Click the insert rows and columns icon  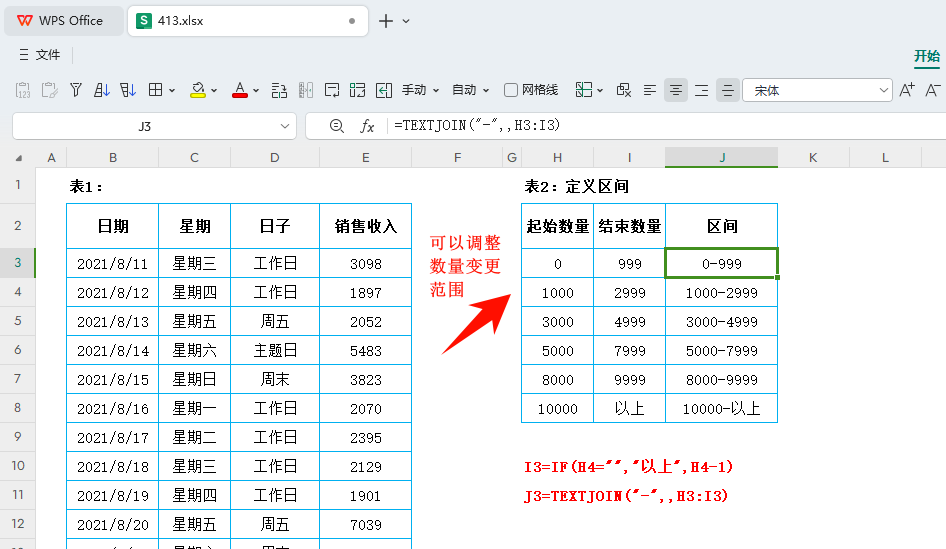[x=279, y=90]
